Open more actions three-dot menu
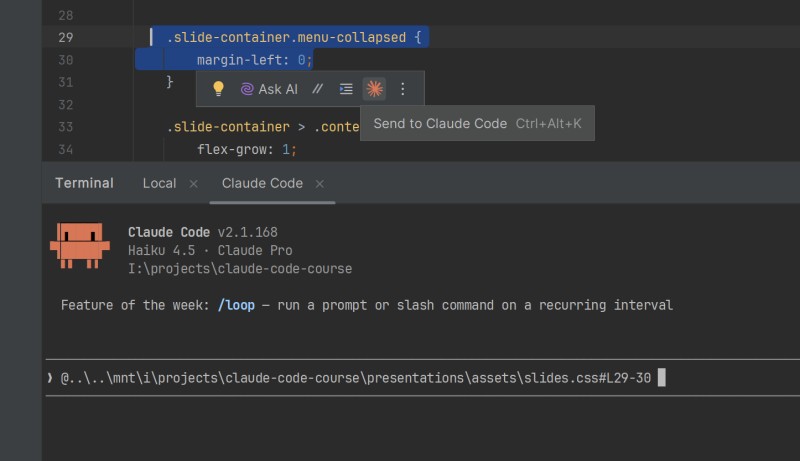The height and width of the screenshot is (461, 800). coord(403,89)
